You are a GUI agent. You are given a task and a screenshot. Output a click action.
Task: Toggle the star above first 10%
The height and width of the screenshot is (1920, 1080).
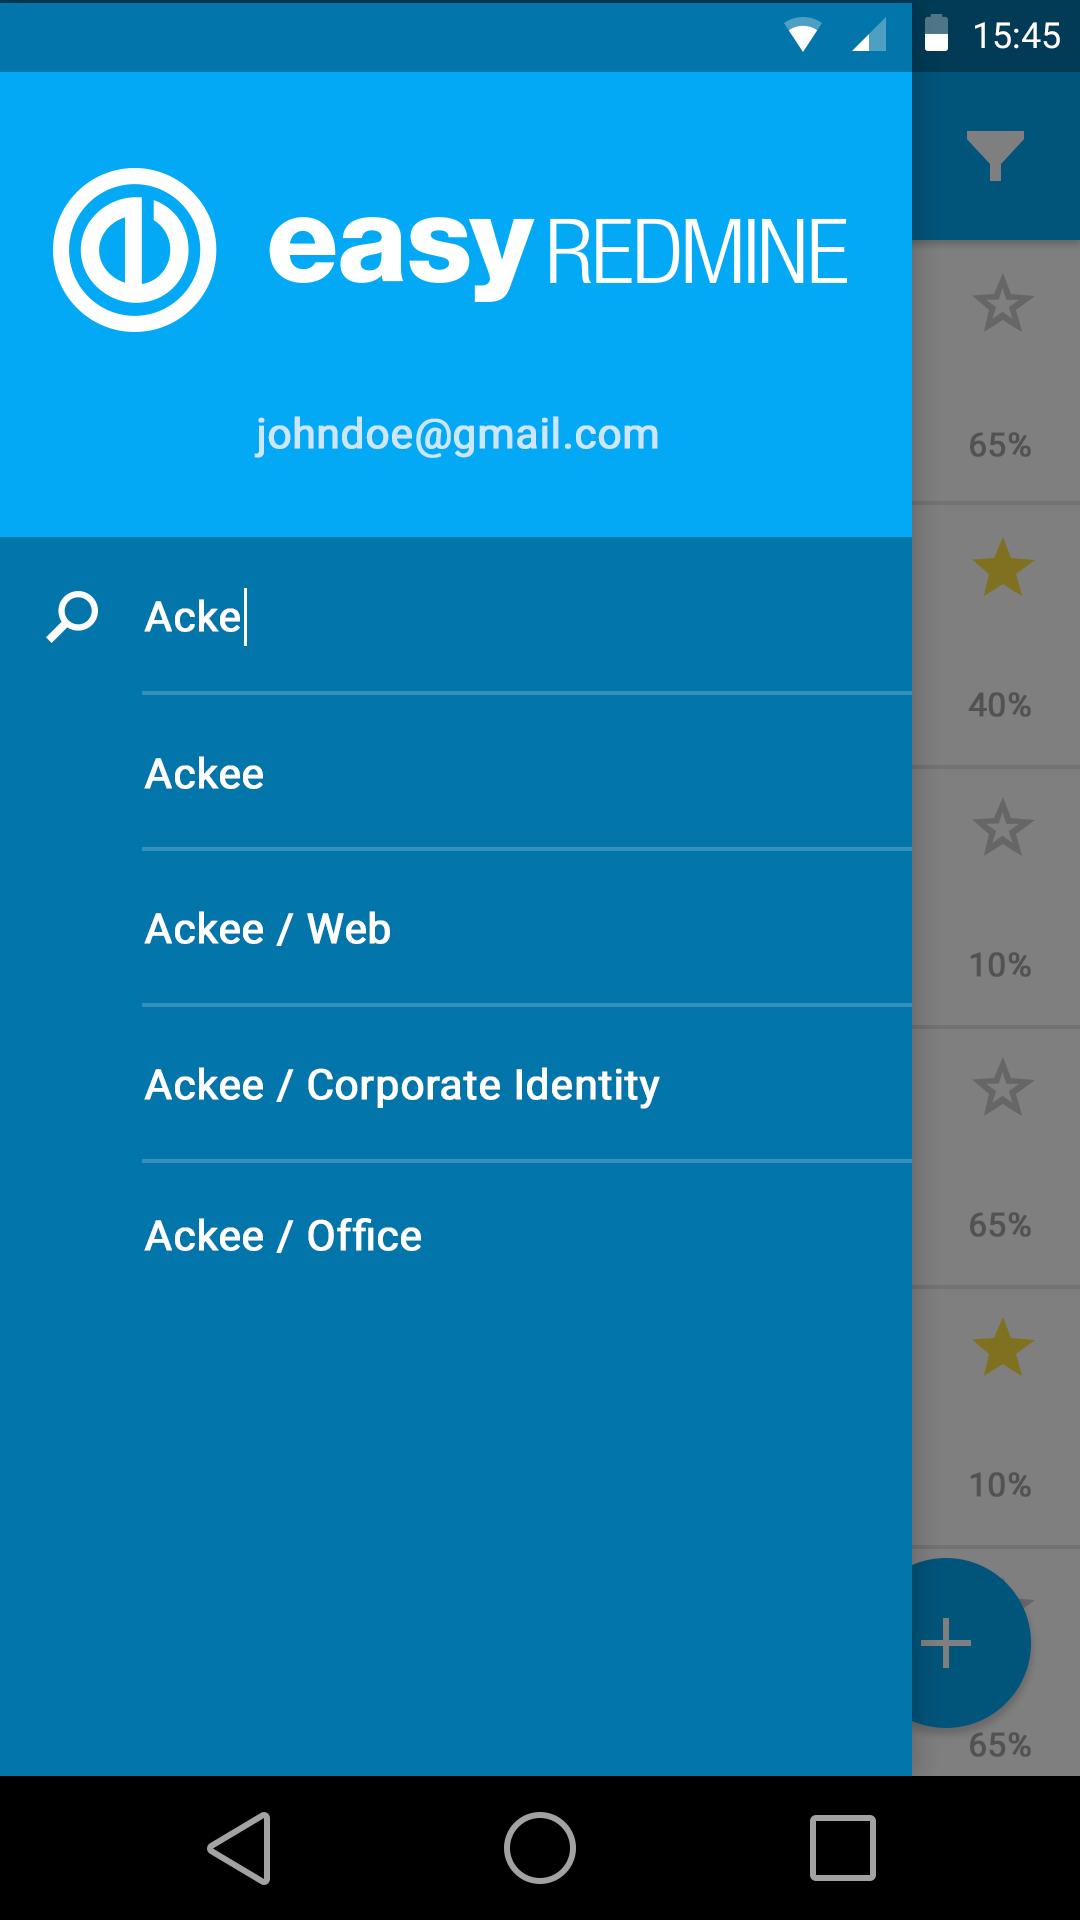coord(1001,828)
